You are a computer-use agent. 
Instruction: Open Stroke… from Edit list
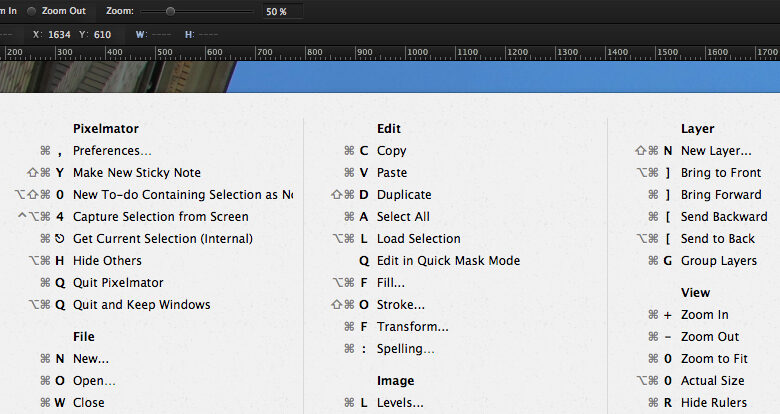coord(400,305)
